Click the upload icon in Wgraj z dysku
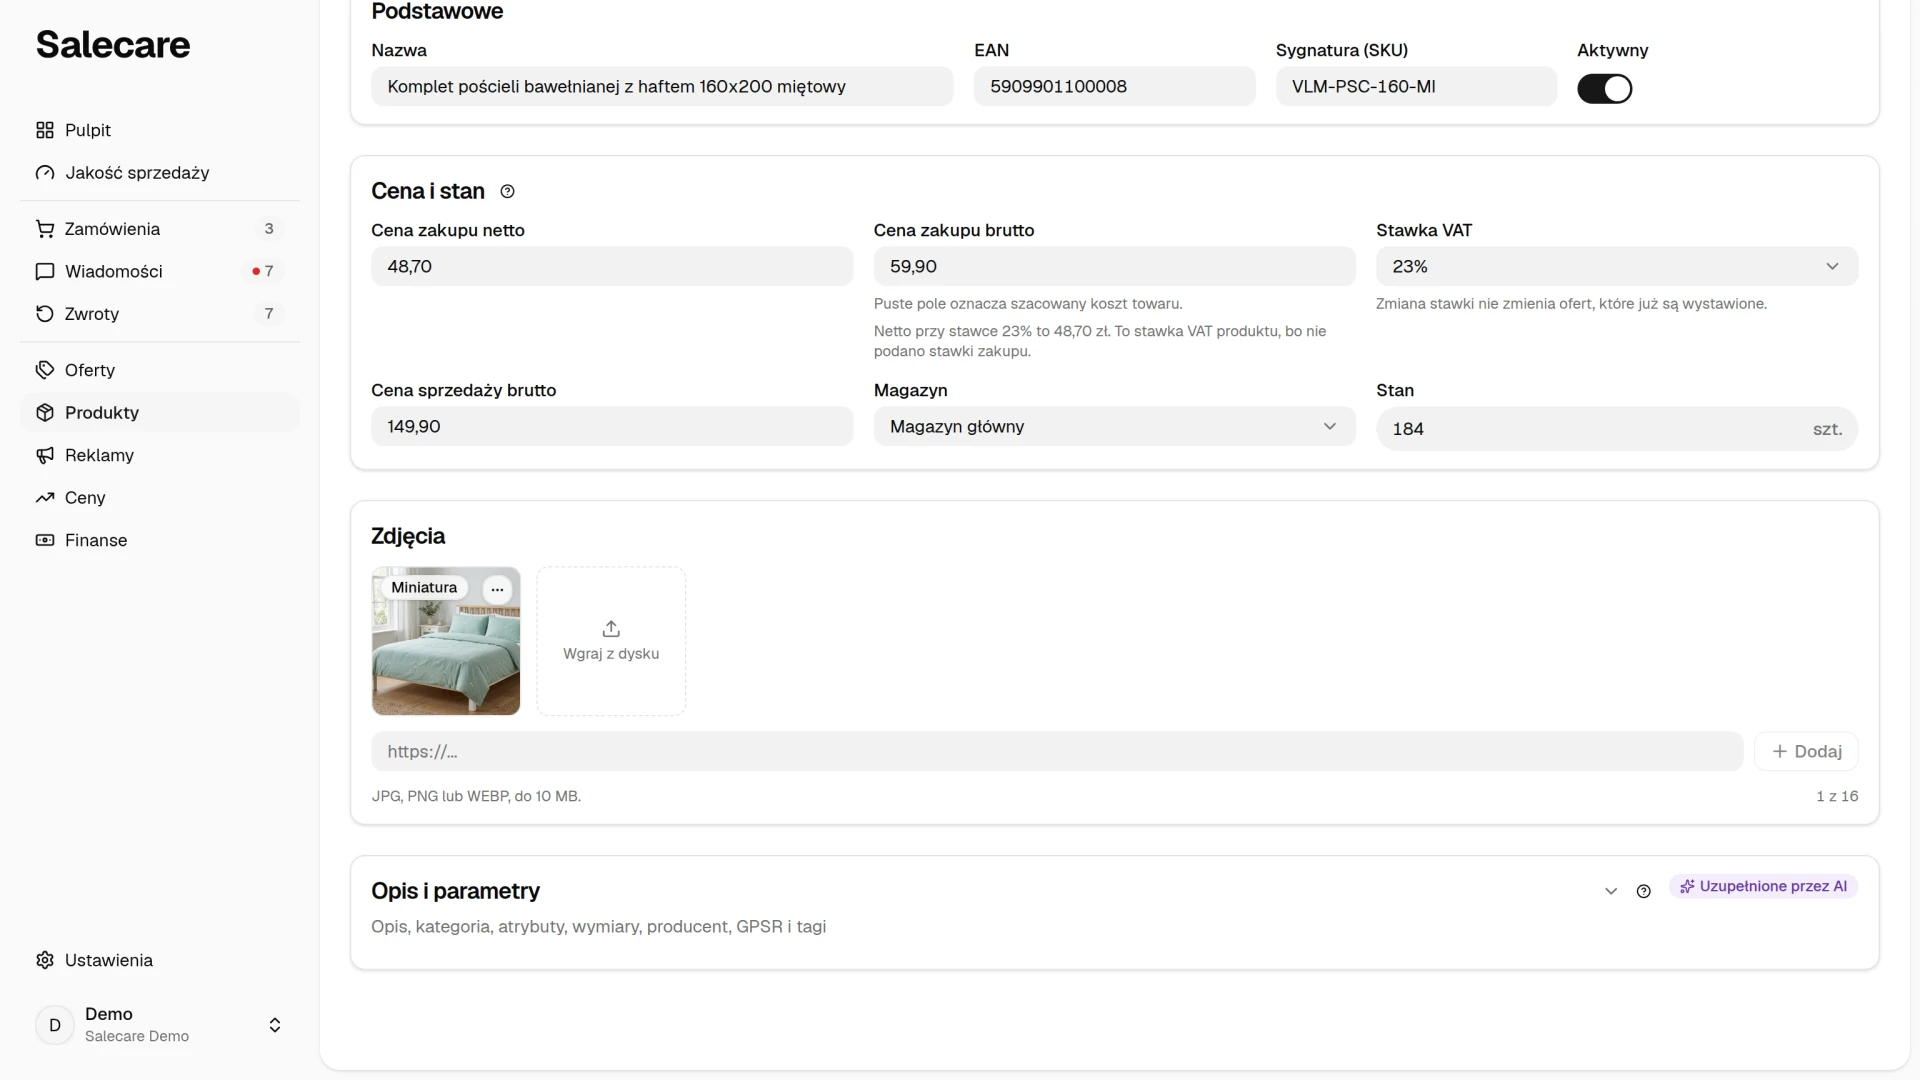This screenshot has width=1920, height=1080. point(611,628)
